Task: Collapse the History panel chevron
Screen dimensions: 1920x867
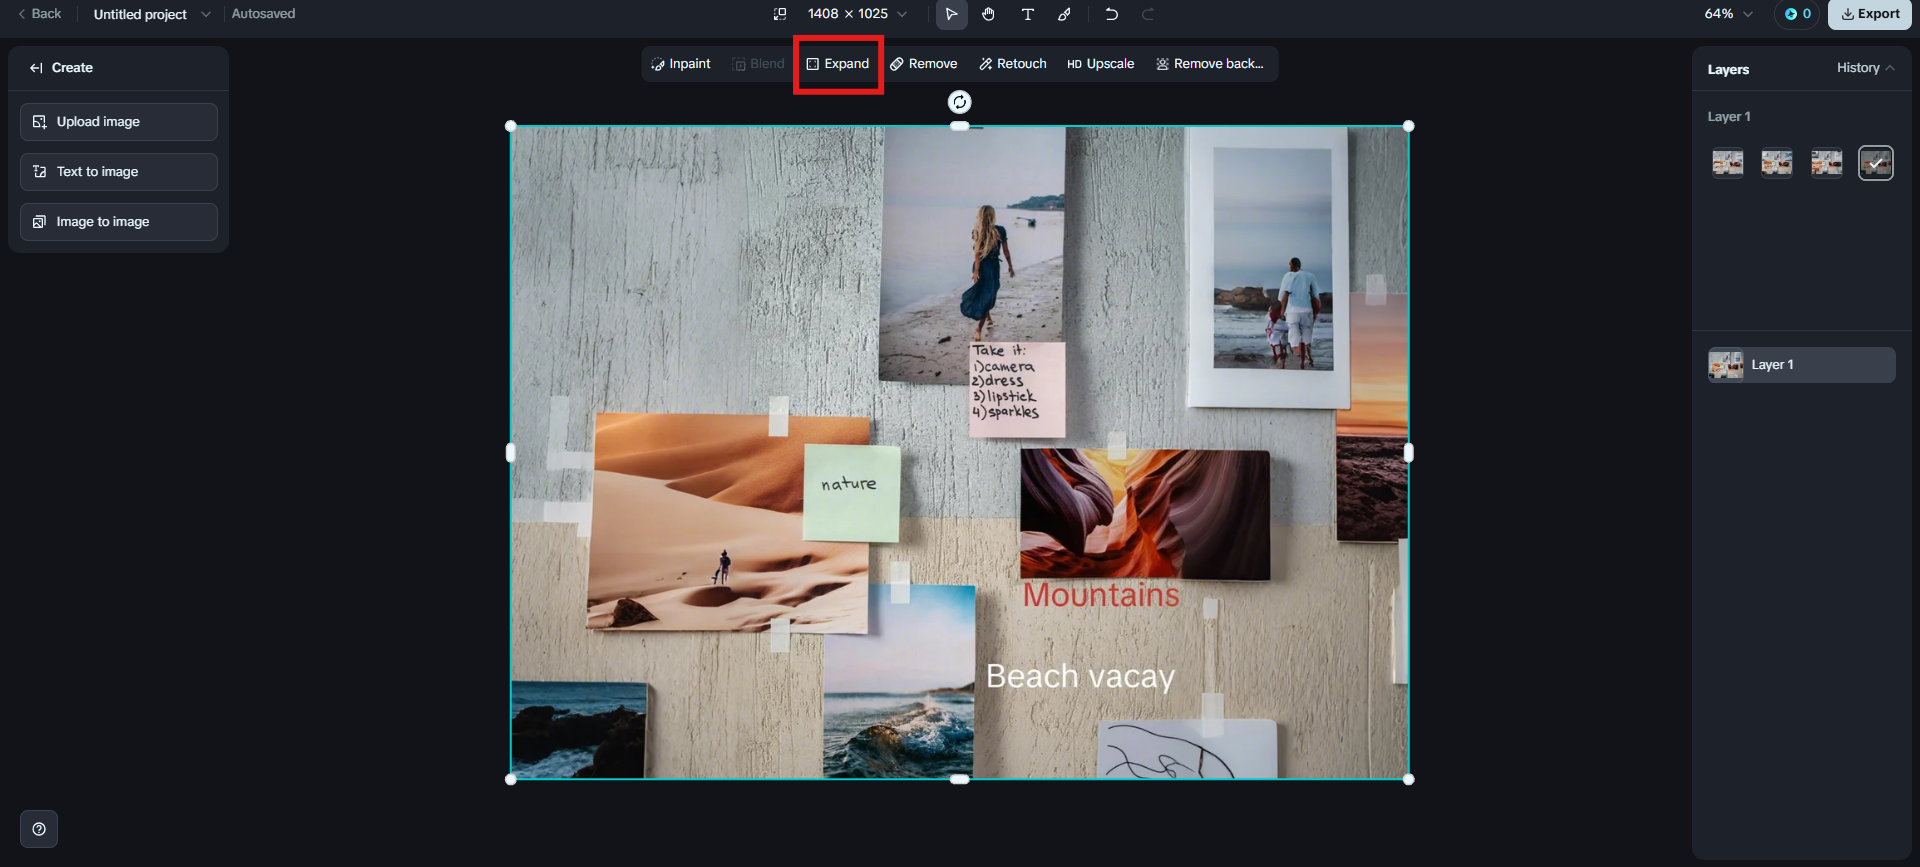Action: 1890,68
